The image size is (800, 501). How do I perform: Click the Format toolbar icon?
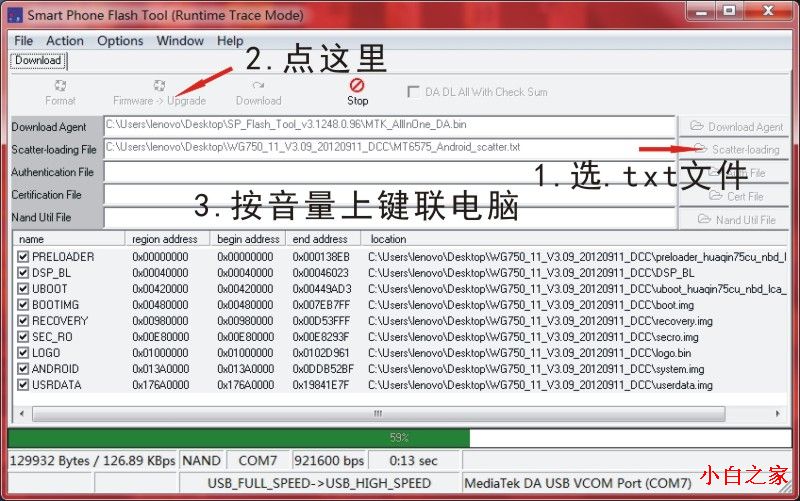click(60, 85)
